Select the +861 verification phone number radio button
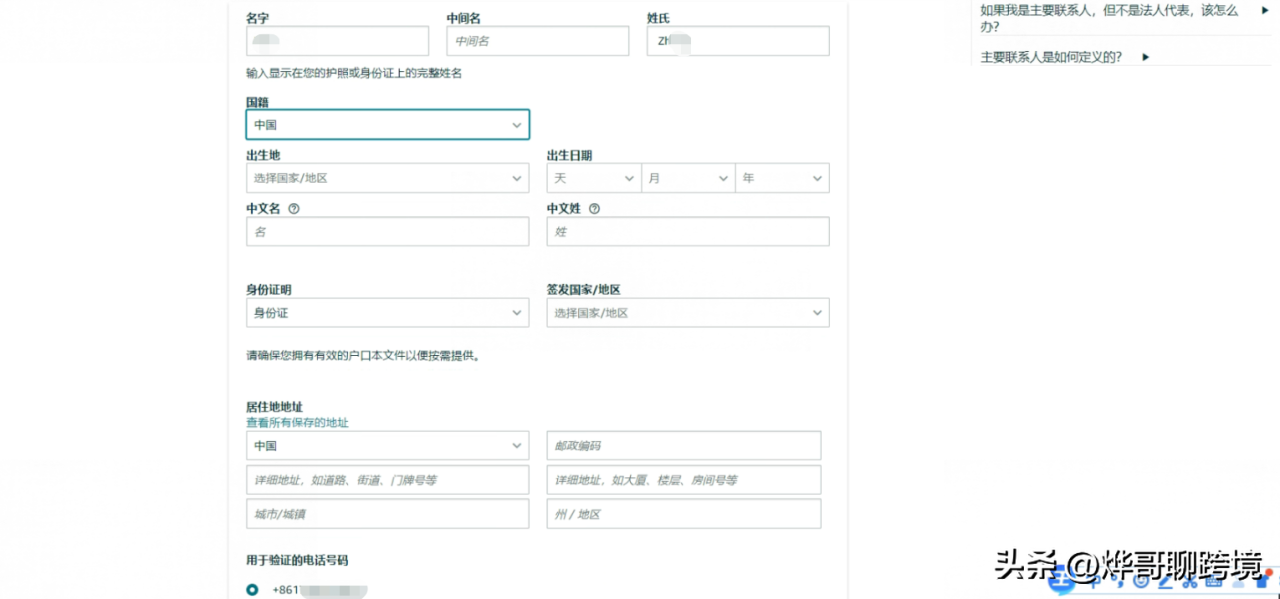The image size is (1280, 599). pos(252,590)
